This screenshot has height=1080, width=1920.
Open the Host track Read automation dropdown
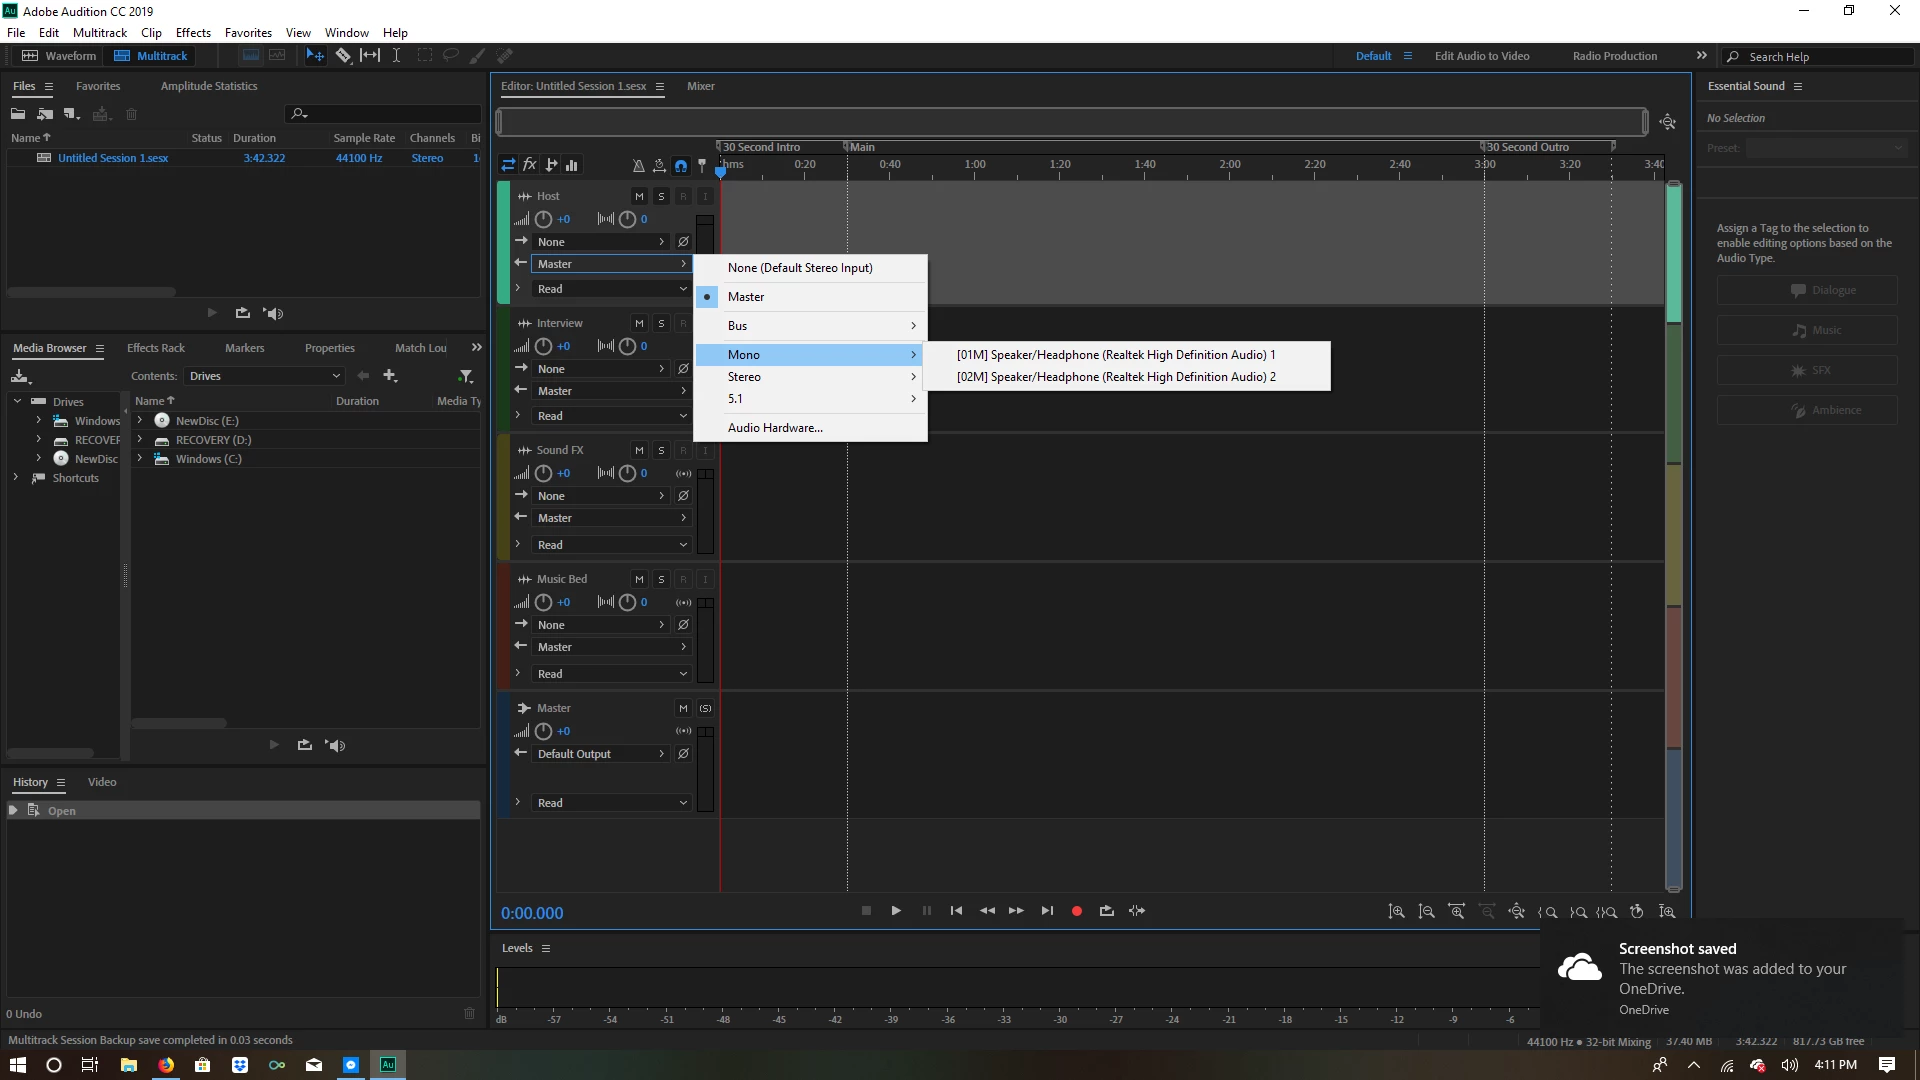click(611, 289)
